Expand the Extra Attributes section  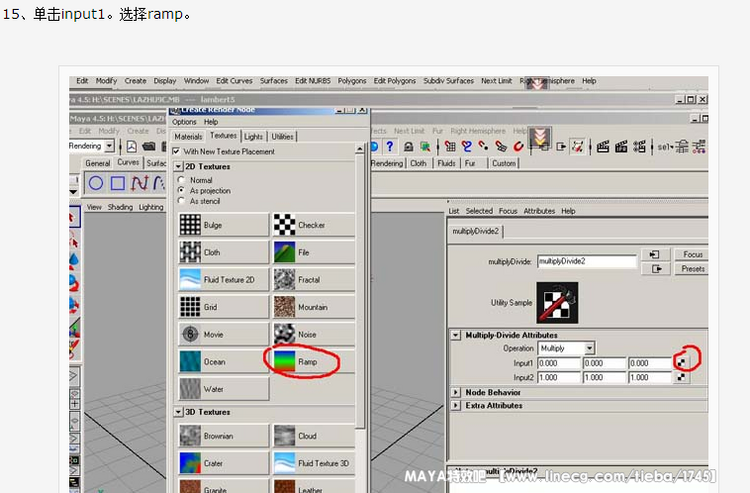457,405
